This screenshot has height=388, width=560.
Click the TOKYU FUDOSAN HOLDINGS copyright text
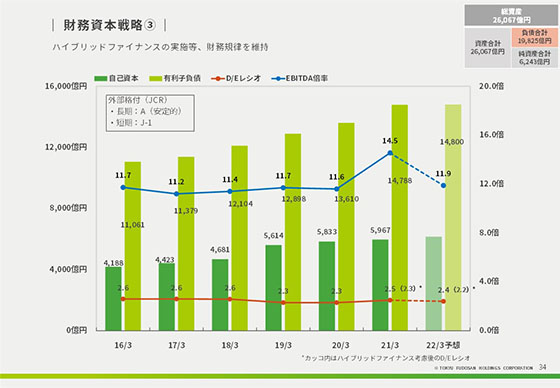click(484, 368)
